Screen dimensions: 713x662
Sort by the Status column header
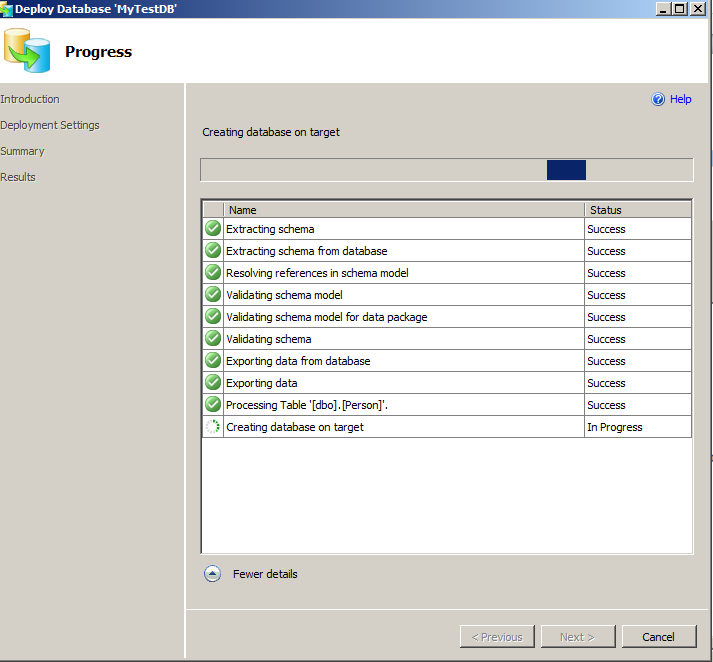point(637,210)
